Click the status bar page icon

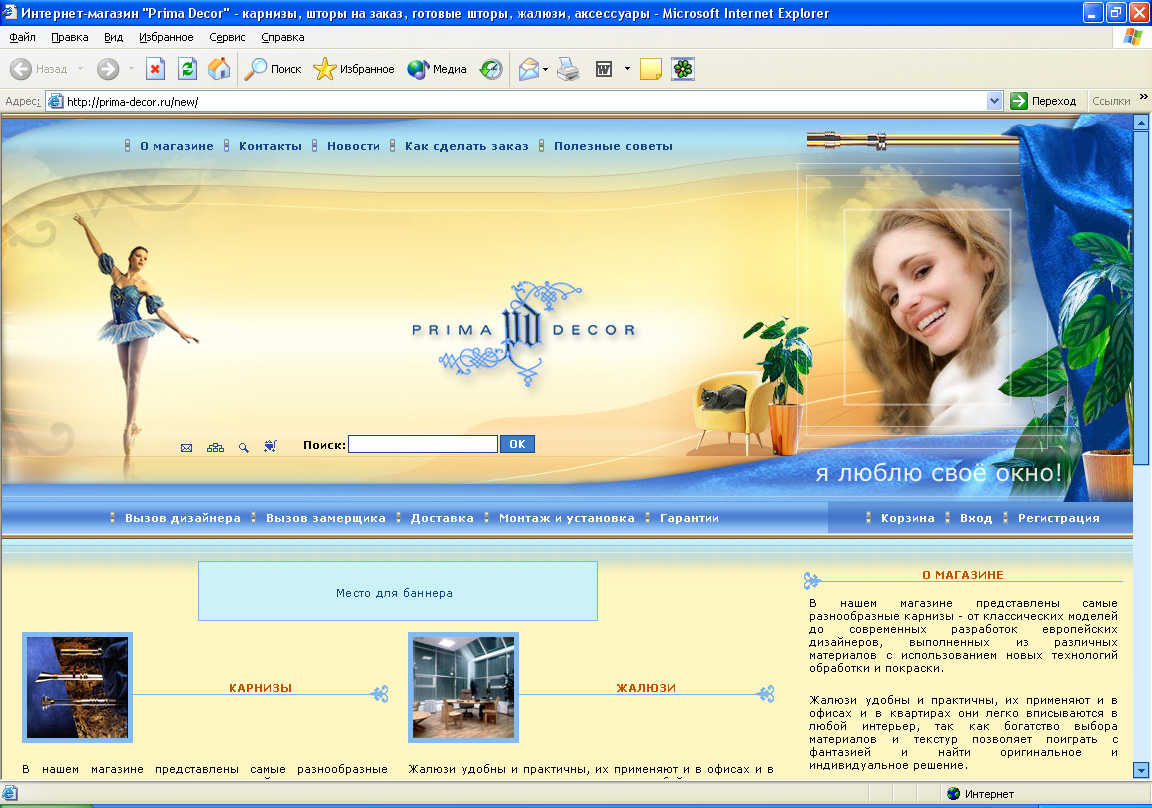coord(10,793)
